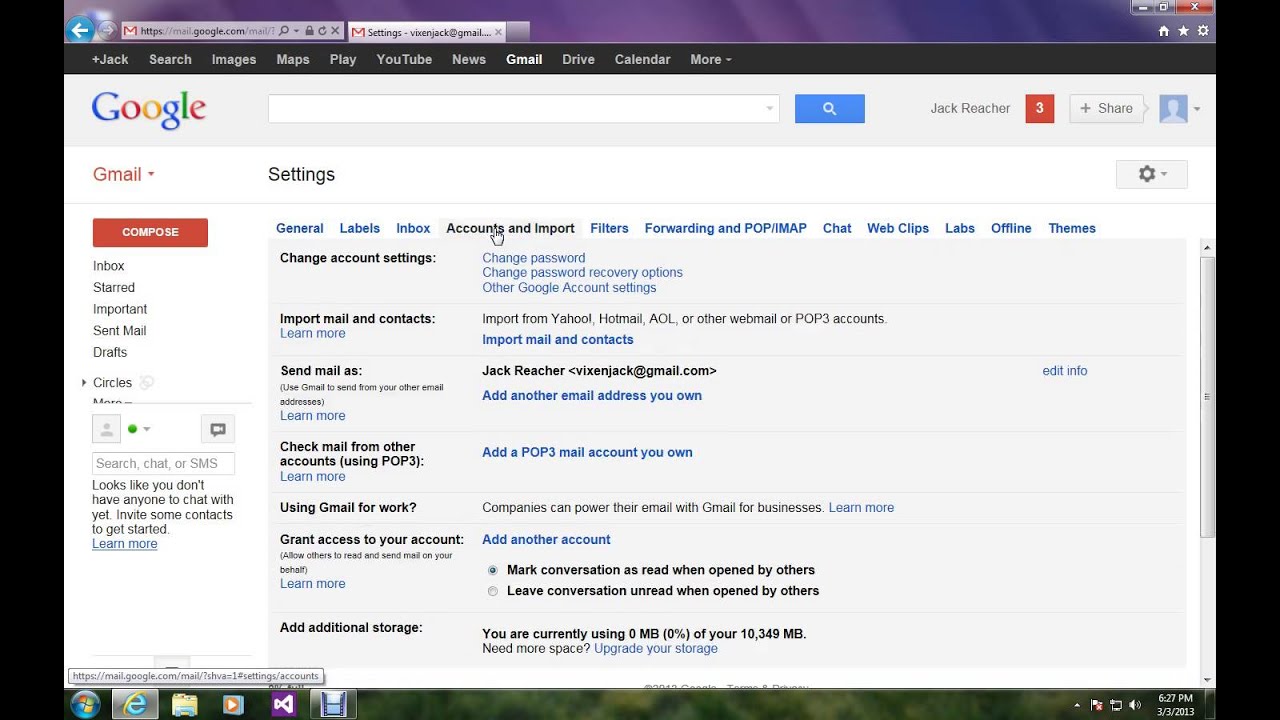Click the network tray icon
Screen dimensions: 1280x720
point(1117,705)
